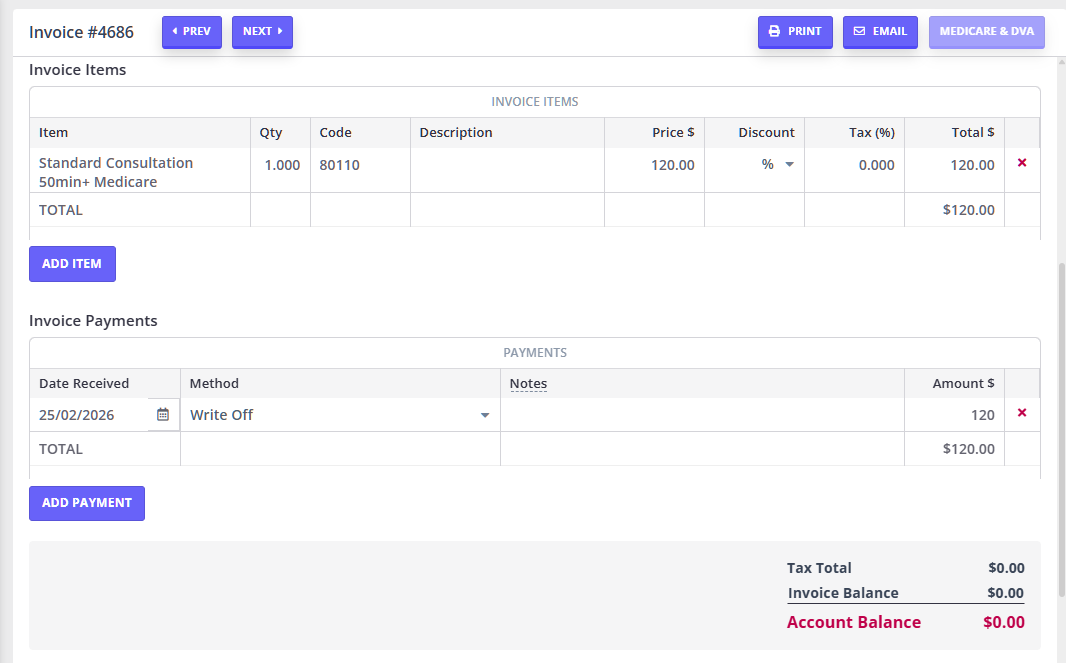Email the invoice
Image resolution: width=1066 pixels, height=663 pixels.
click(x=880, y=32)
